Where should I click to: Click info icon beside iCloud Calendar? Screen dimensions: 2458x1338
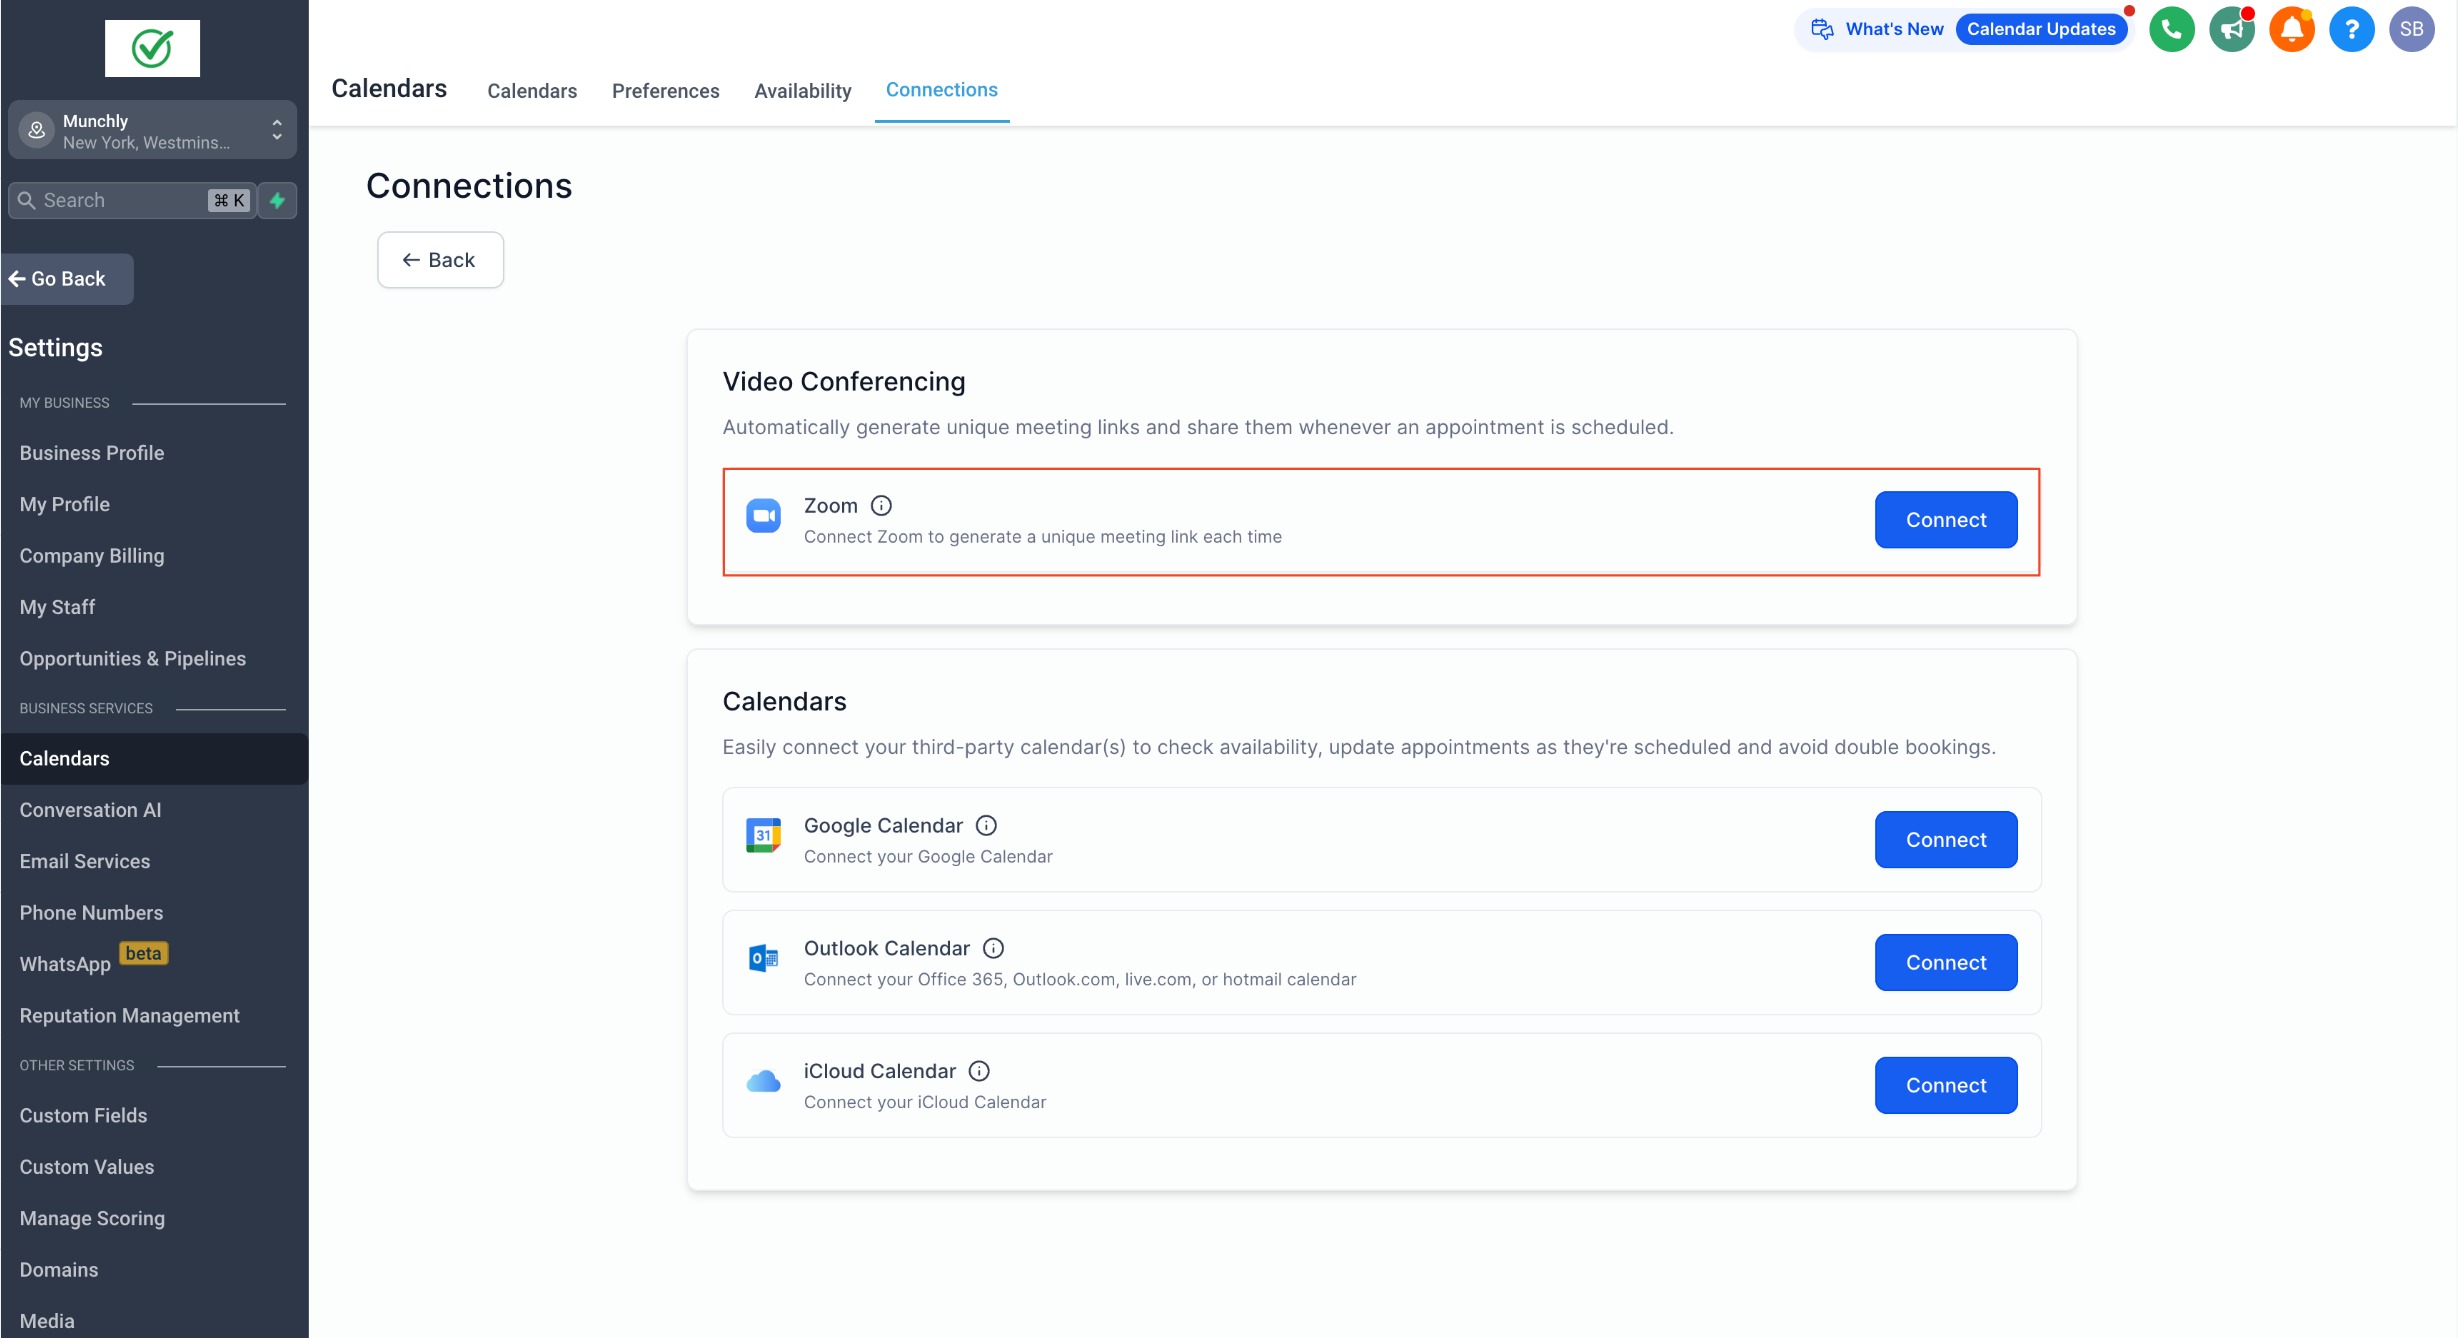979,1071
